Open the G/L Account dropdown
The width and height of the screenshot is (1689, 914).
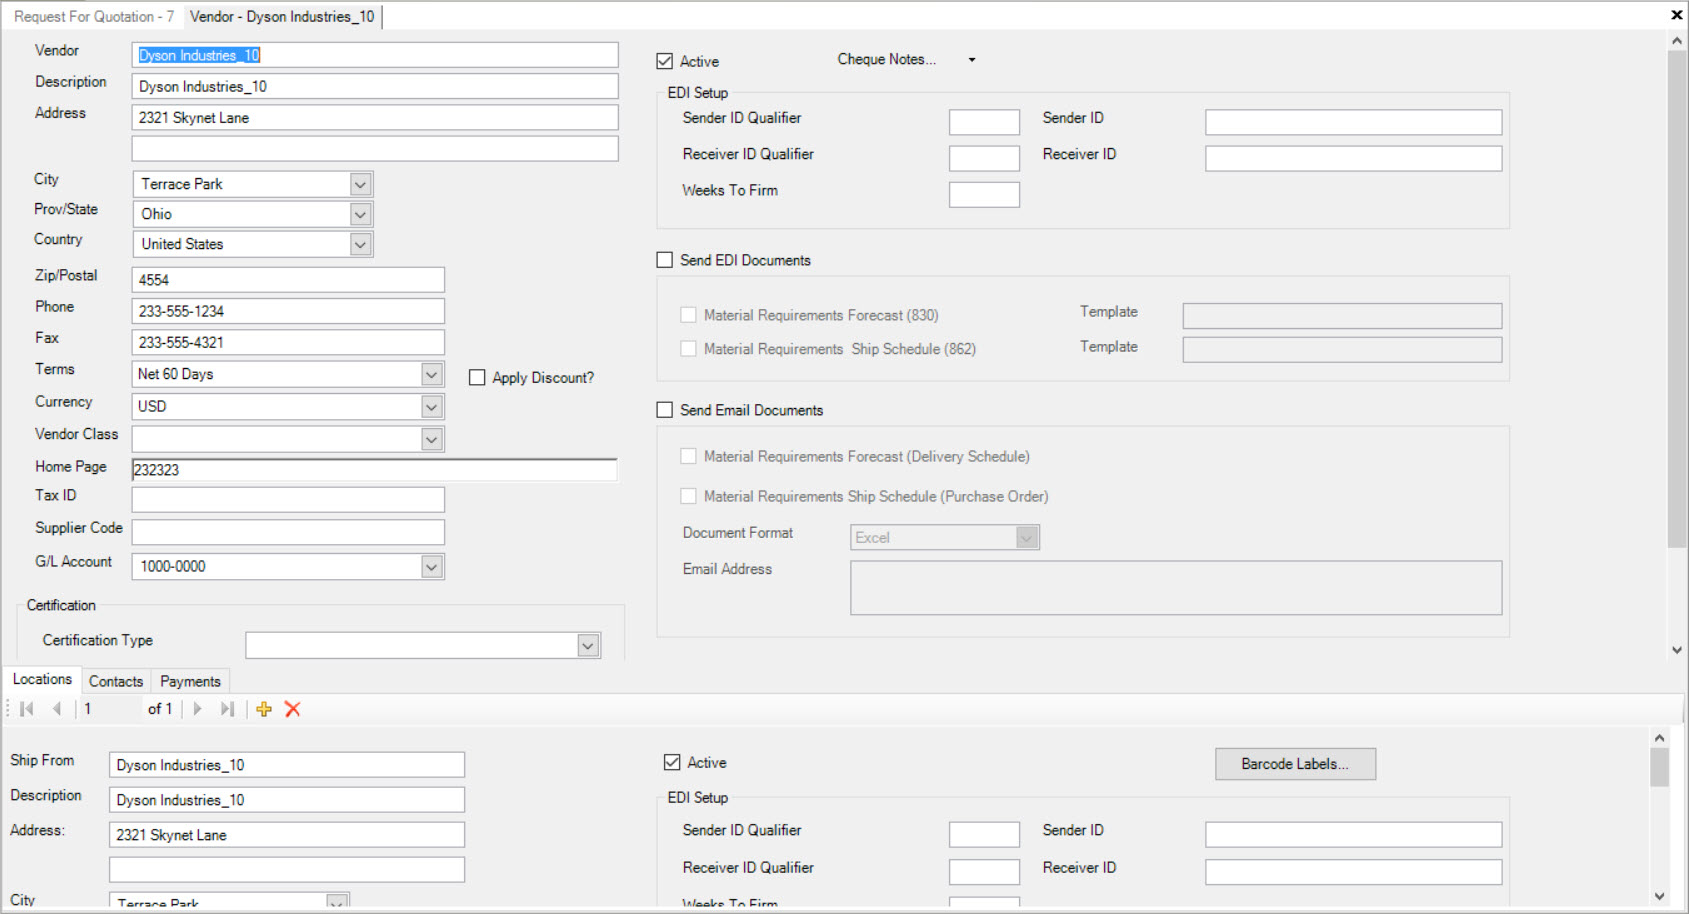tap(432, 567)
